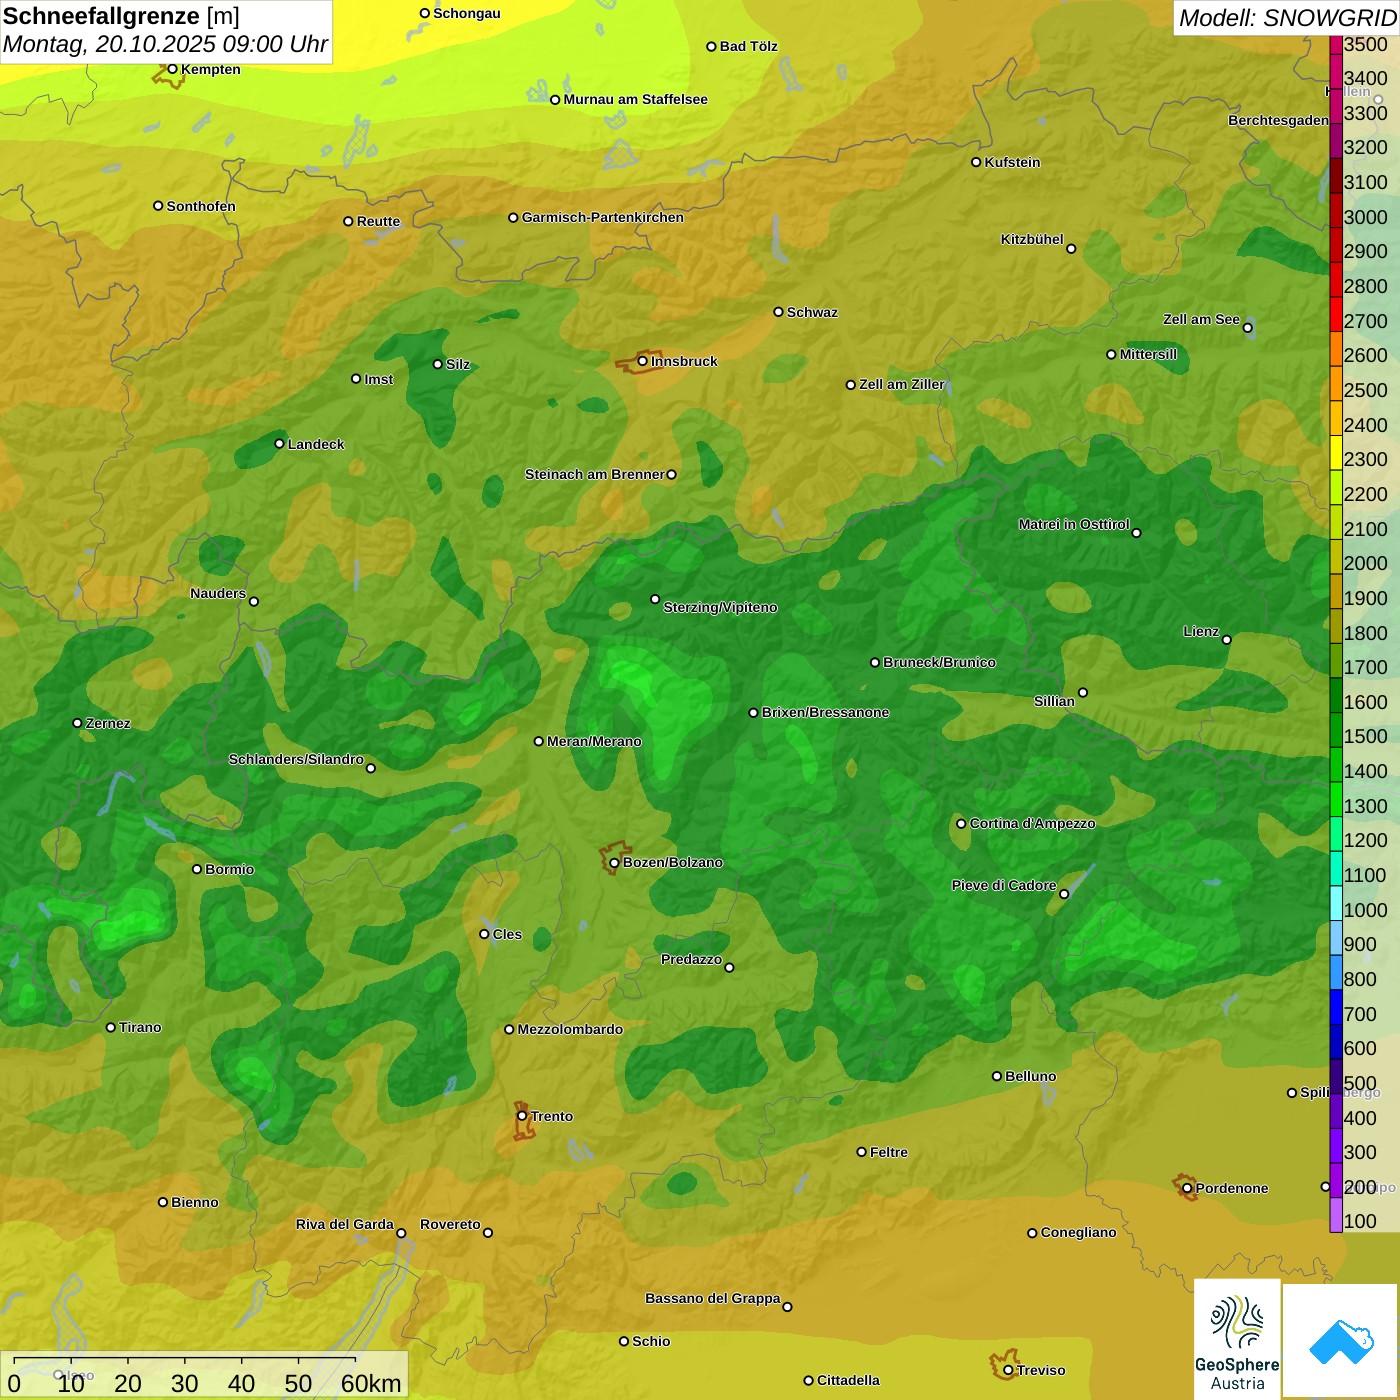This screenshot has height=1400, width=1400.
Task: Select the Cortina d'Ampezzo marker dot
Action: coord(961,824)
